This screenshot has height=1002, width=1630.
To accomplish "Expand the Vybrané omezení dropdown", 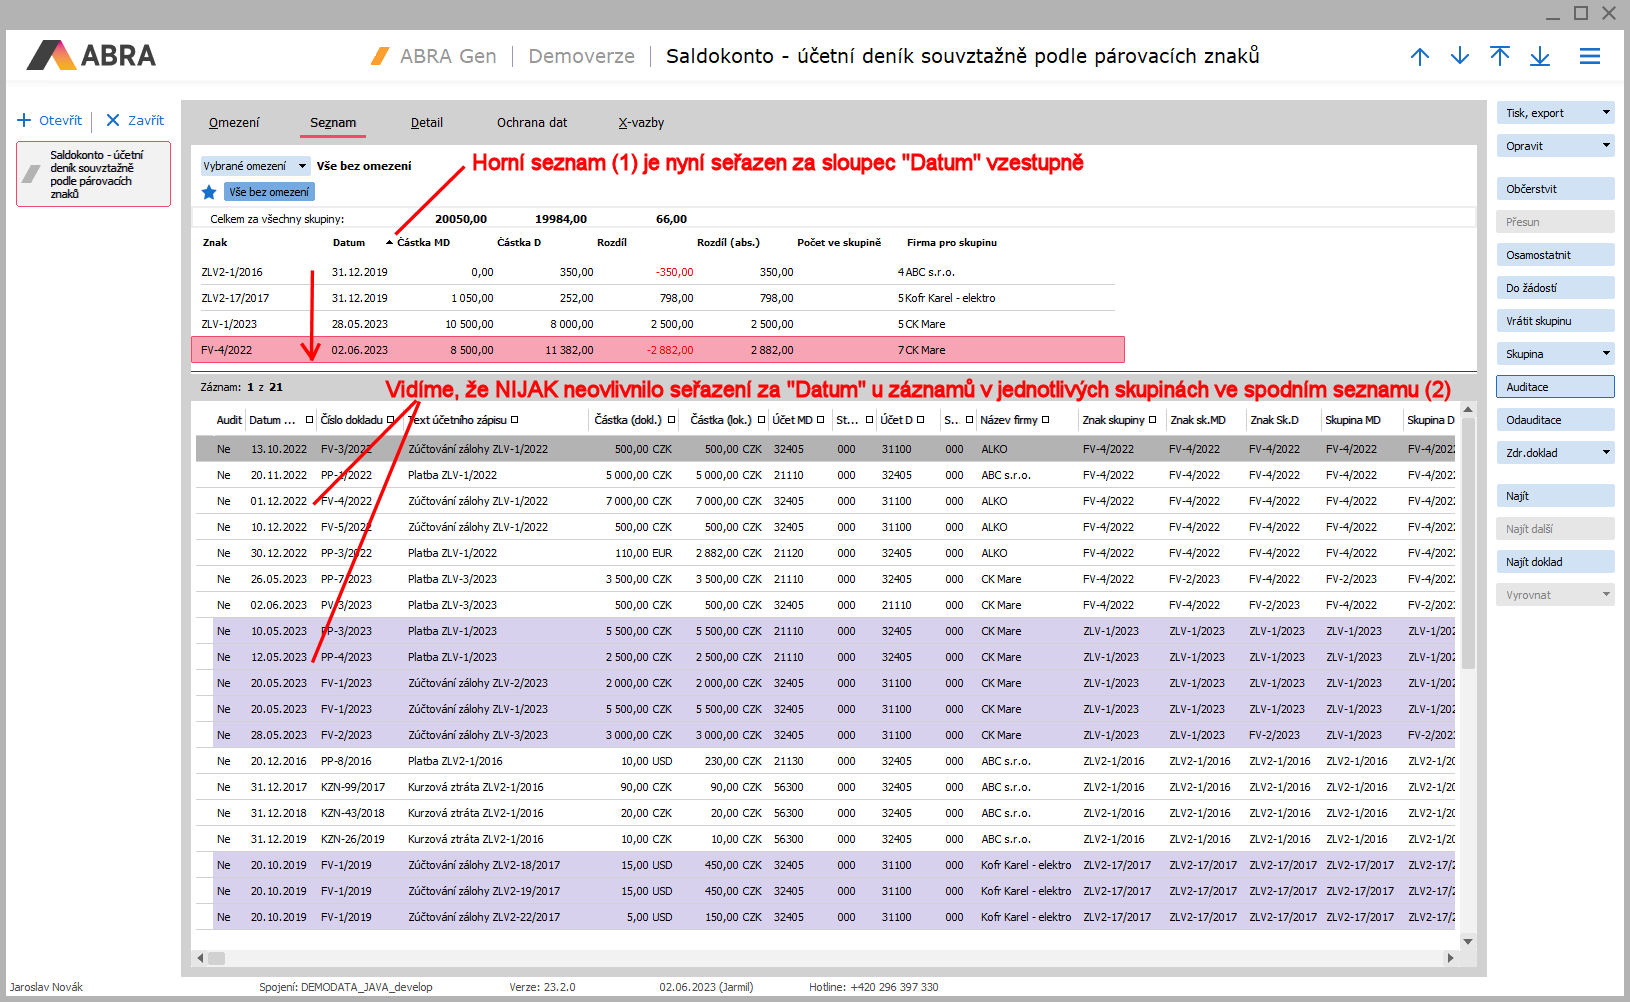I will (302, 167).
